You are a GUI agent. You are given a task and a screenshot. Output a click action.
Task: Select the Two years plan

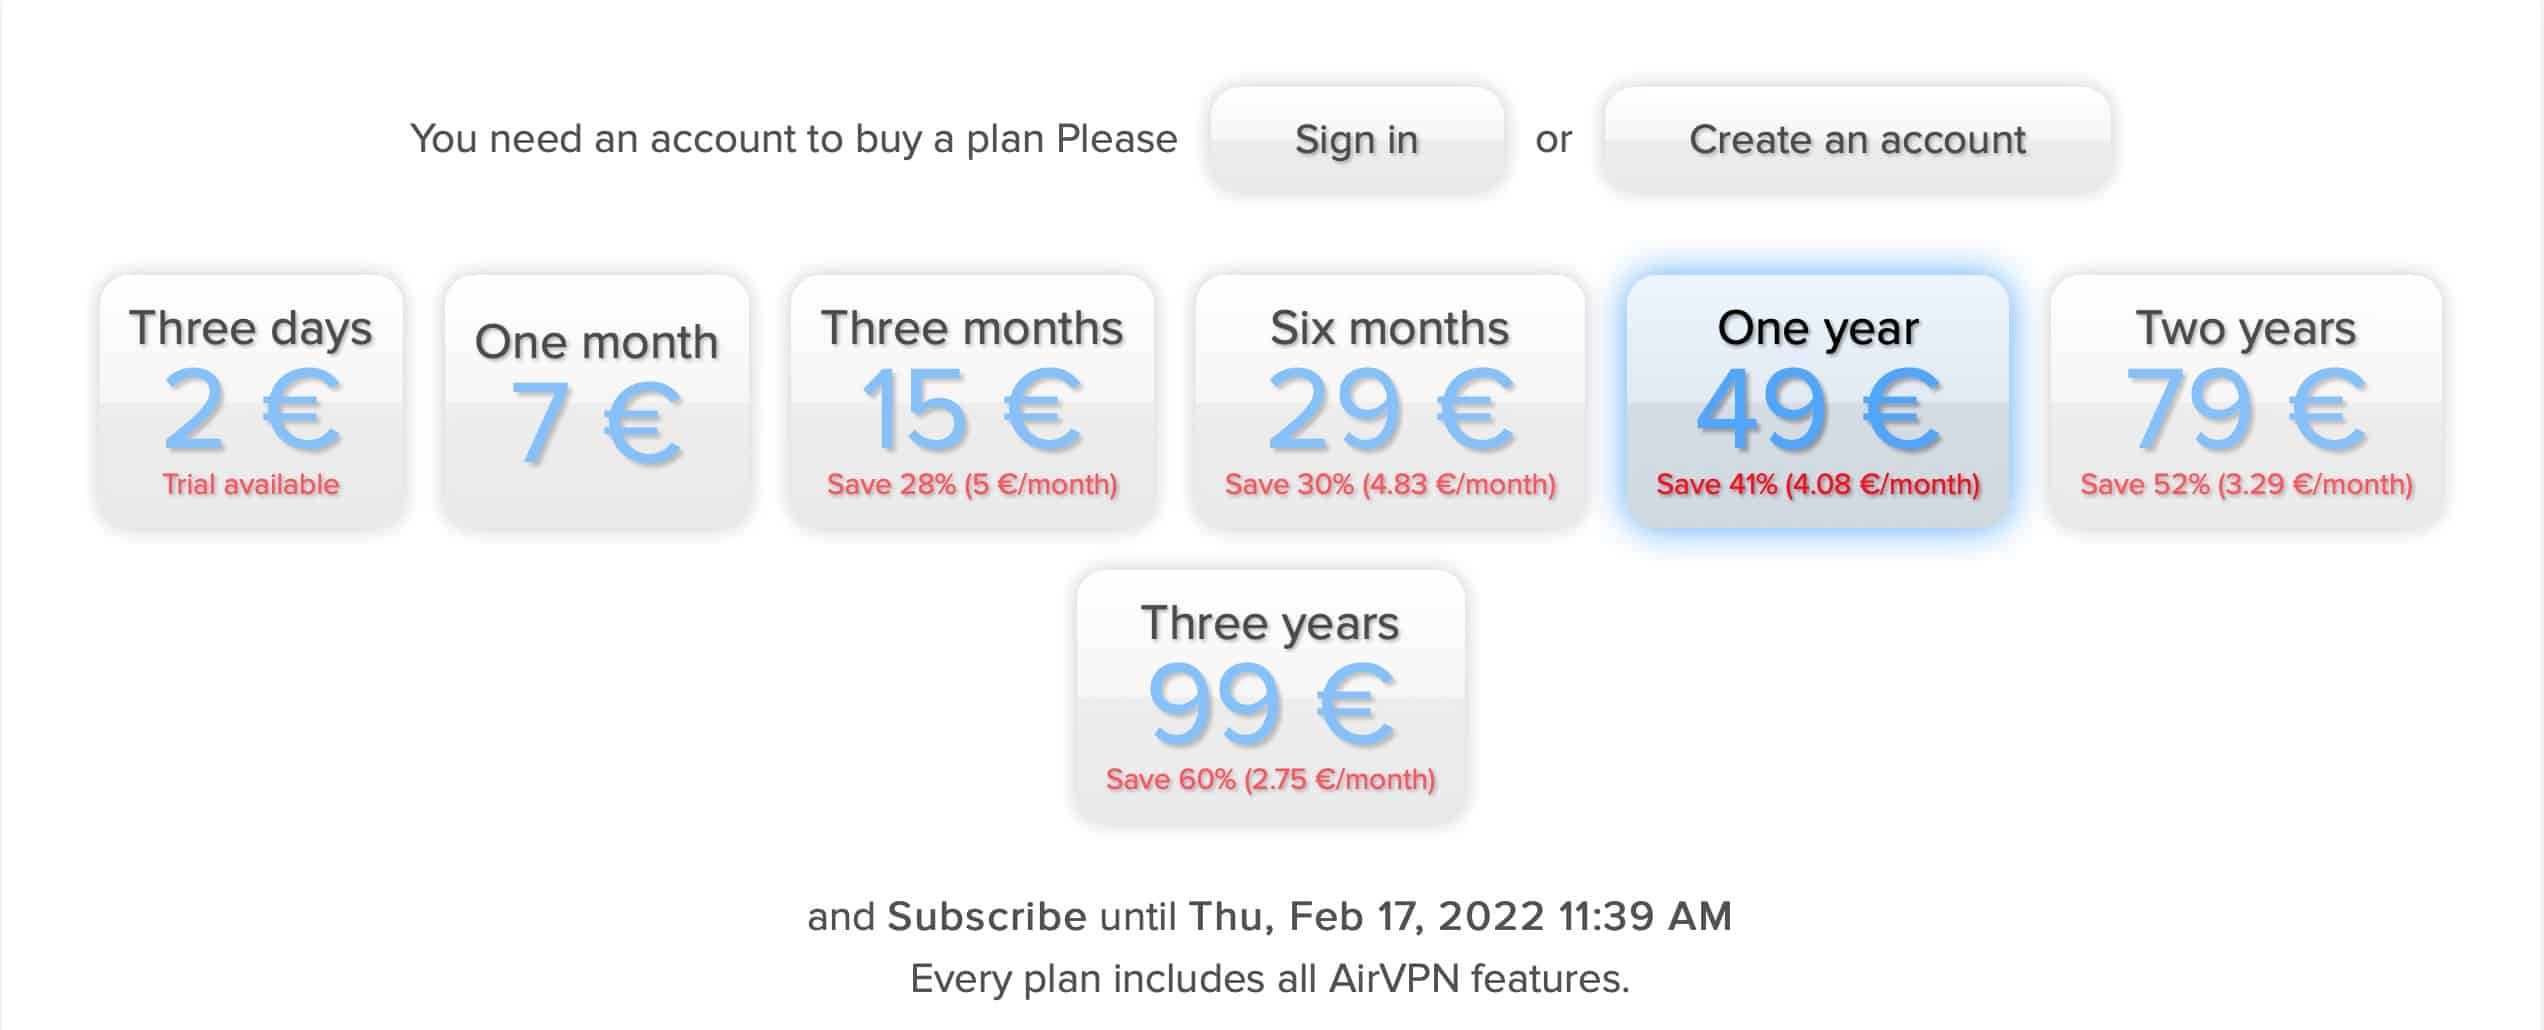[2246, 401]
